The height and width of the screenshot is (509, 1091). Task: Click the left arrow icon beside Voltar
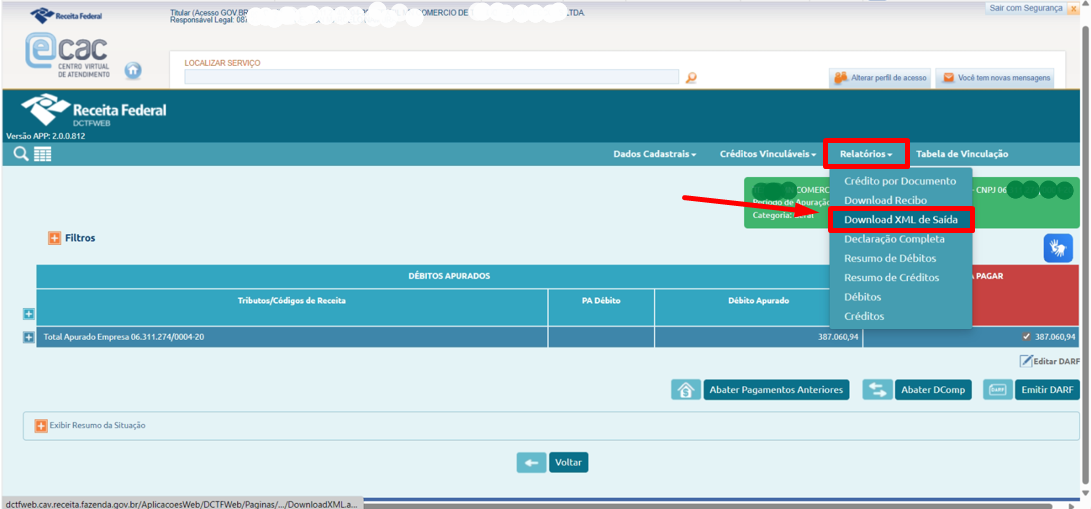coord(531,462)
